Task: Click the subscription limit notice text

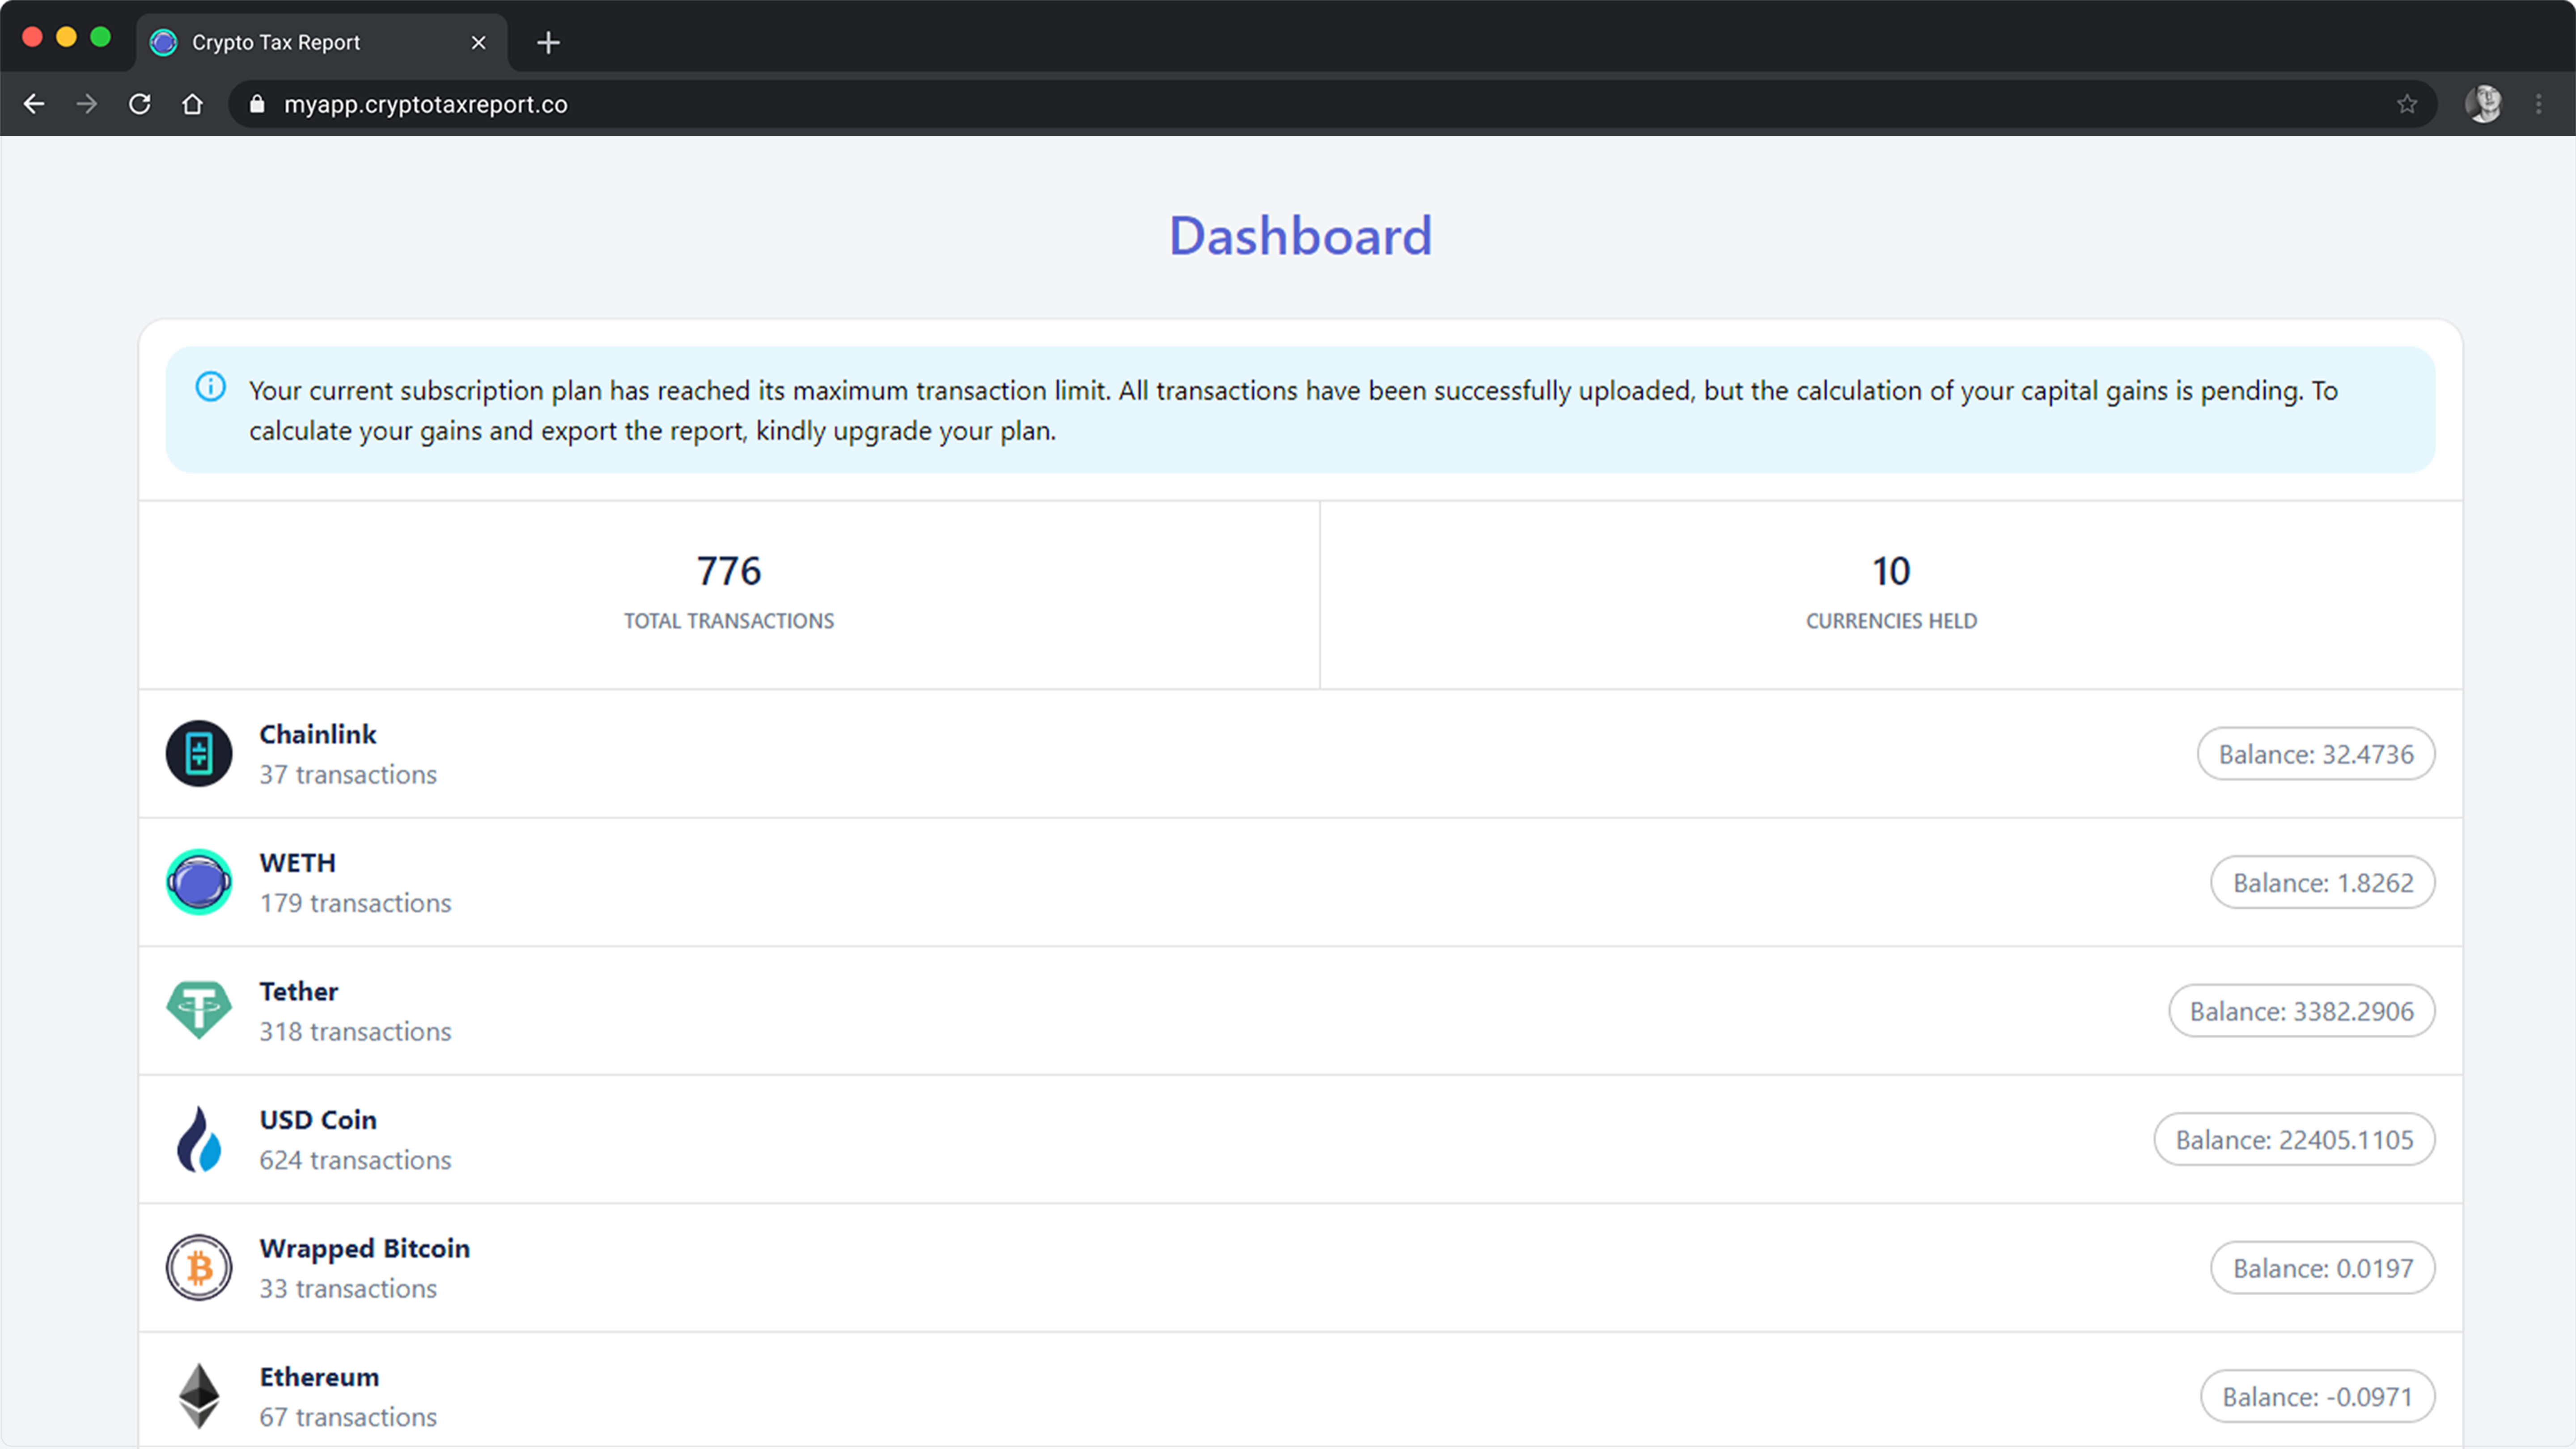Action: (1293, 410)
